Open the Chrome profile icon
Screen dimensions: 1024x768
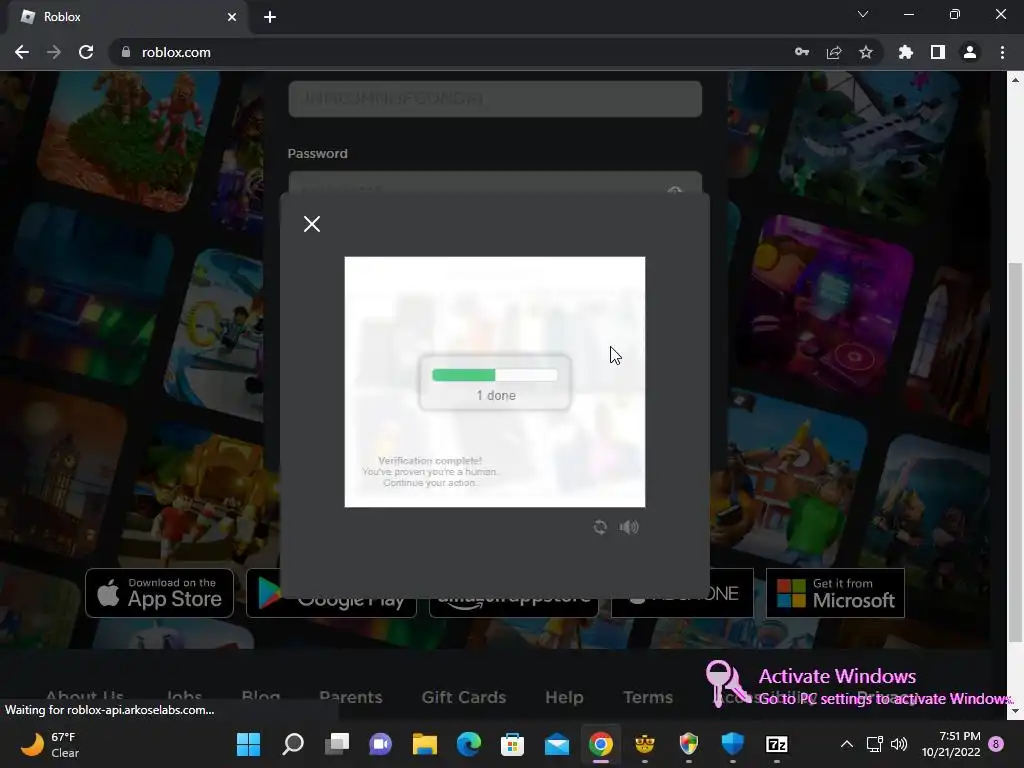[970, 52]
